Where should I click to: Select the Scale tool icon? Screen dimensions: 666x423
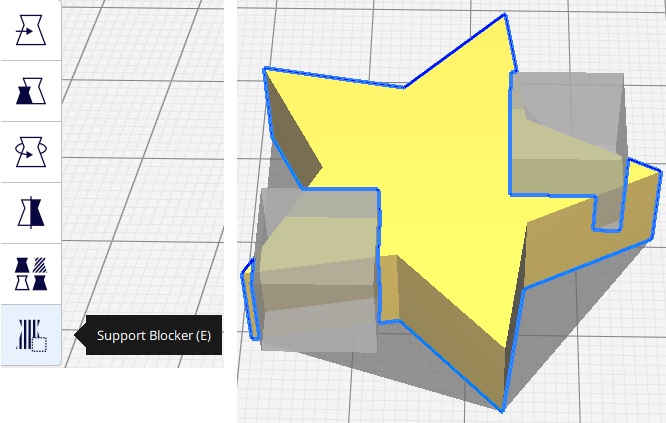[x=31, y=91]
